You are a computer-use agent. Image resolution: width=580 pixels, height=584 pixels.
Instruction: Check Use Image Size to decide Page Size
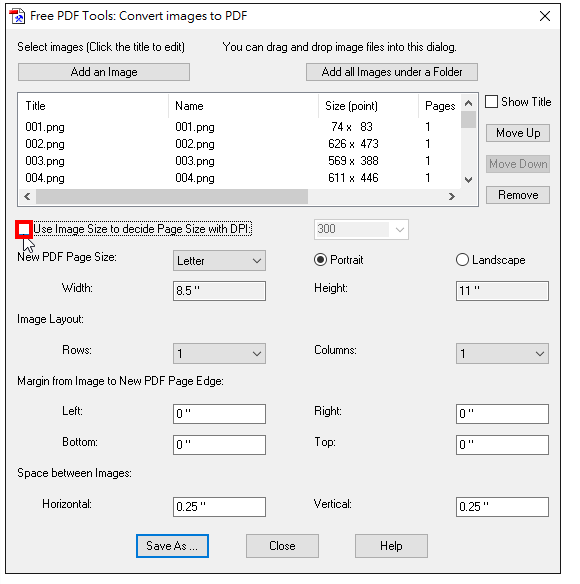click(24, 229)
